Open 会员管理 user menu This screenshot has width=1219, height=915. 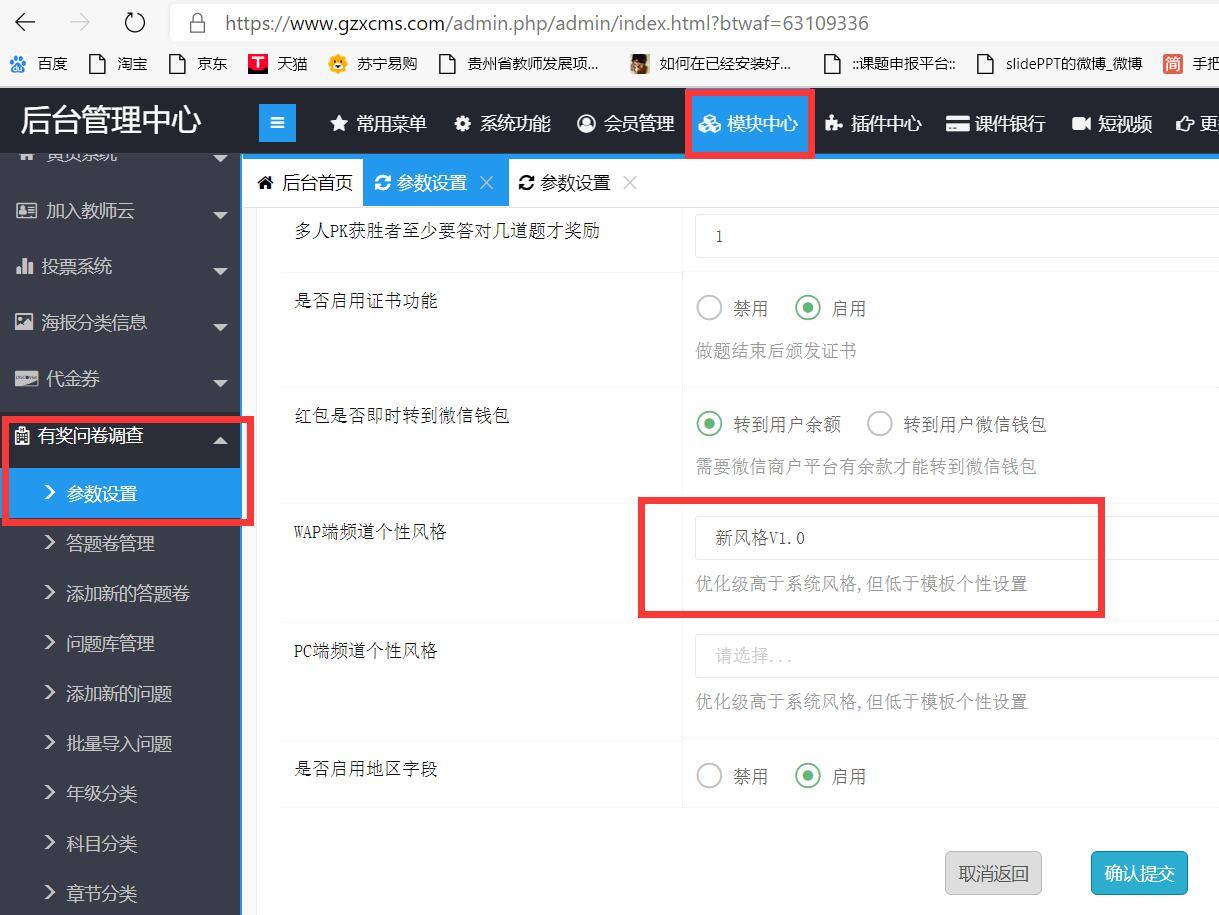coord(626,123)
